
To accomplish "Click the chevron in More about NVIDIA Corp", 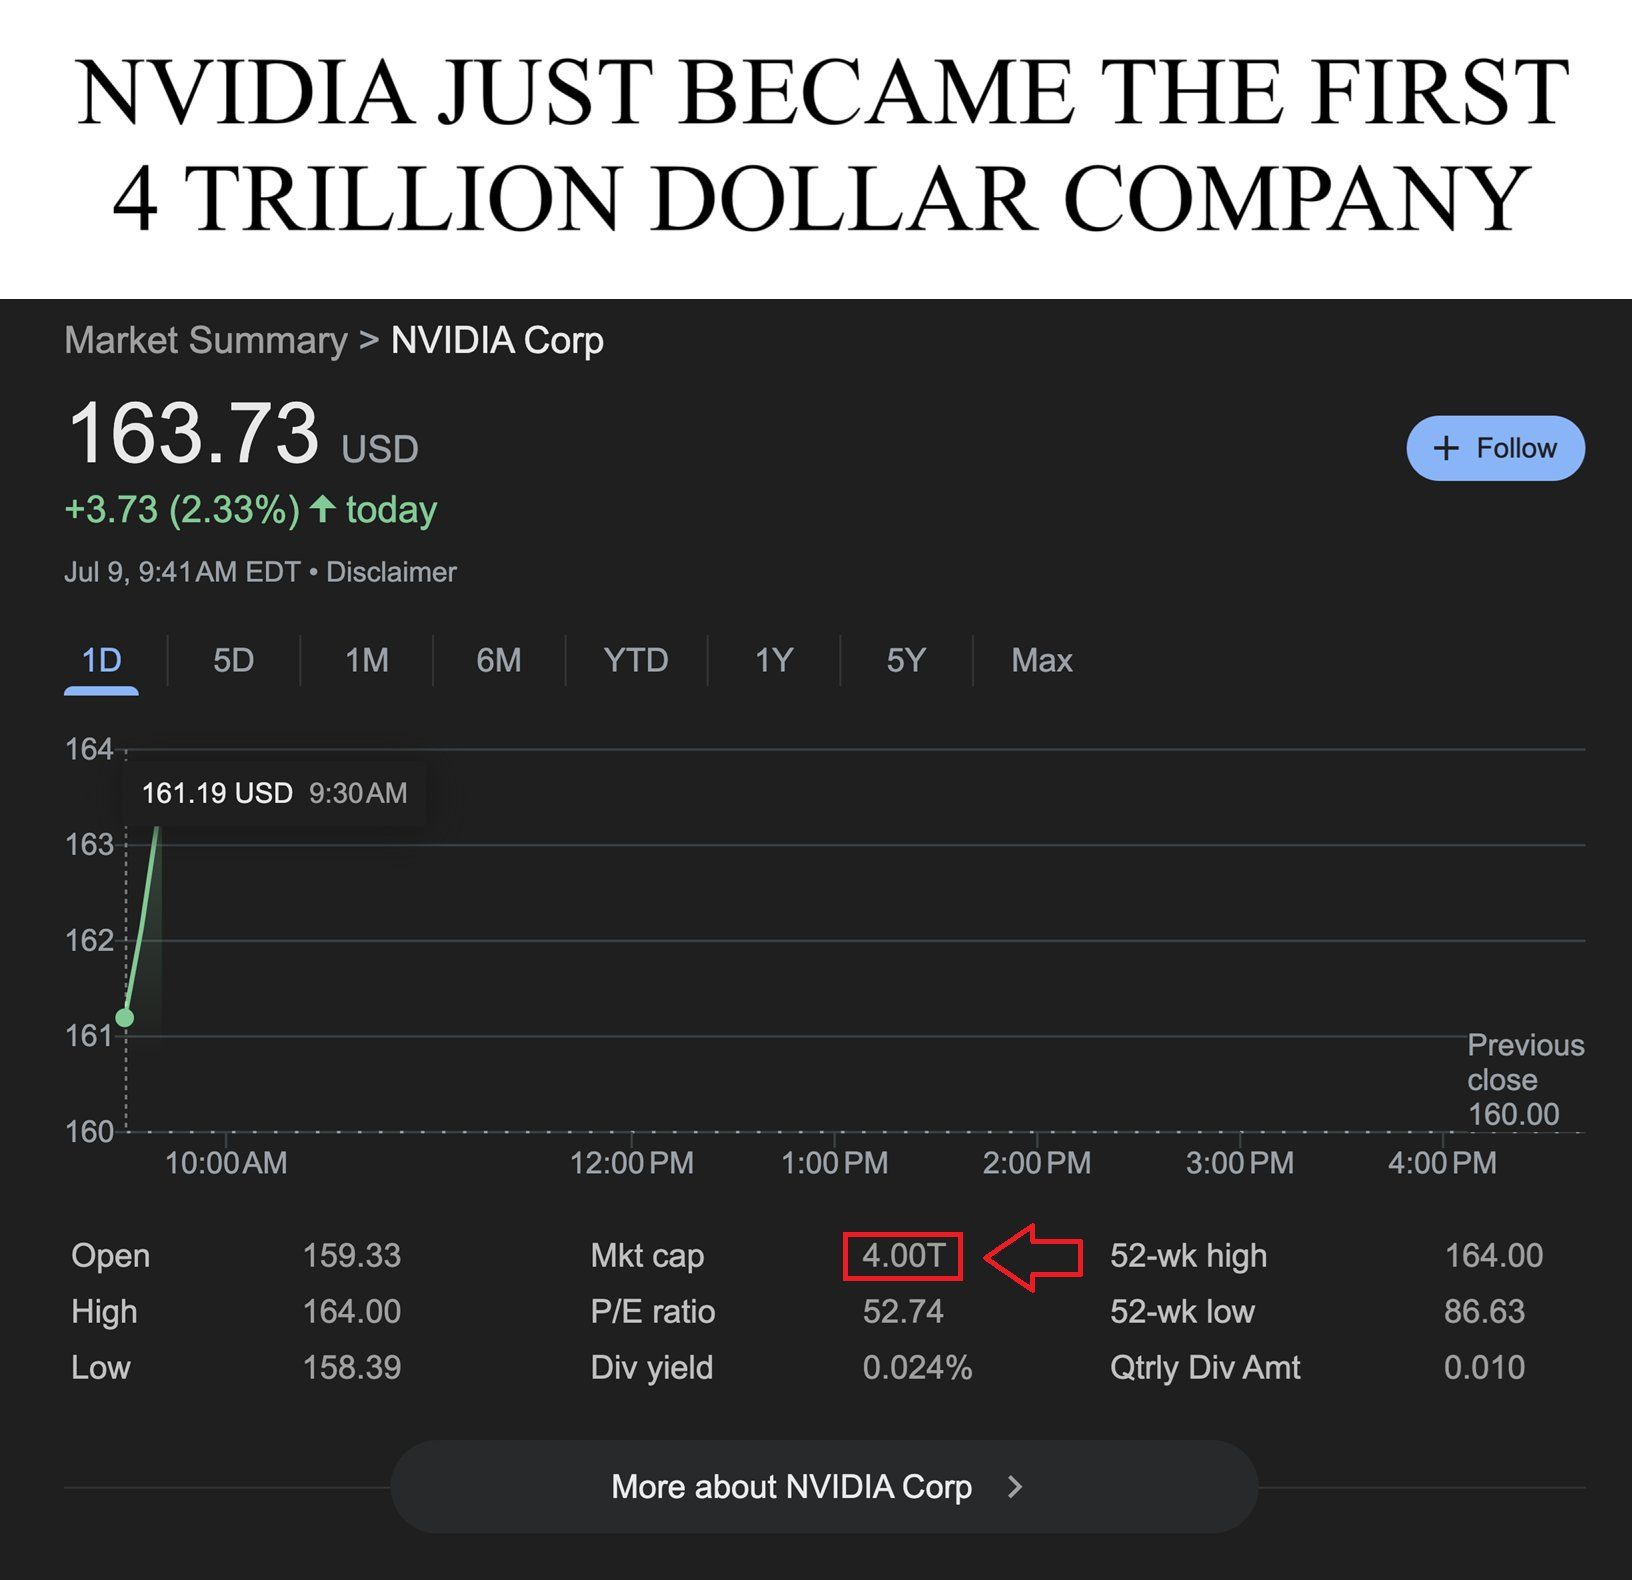I will pyautogui.click(x=1015, y=1487).
